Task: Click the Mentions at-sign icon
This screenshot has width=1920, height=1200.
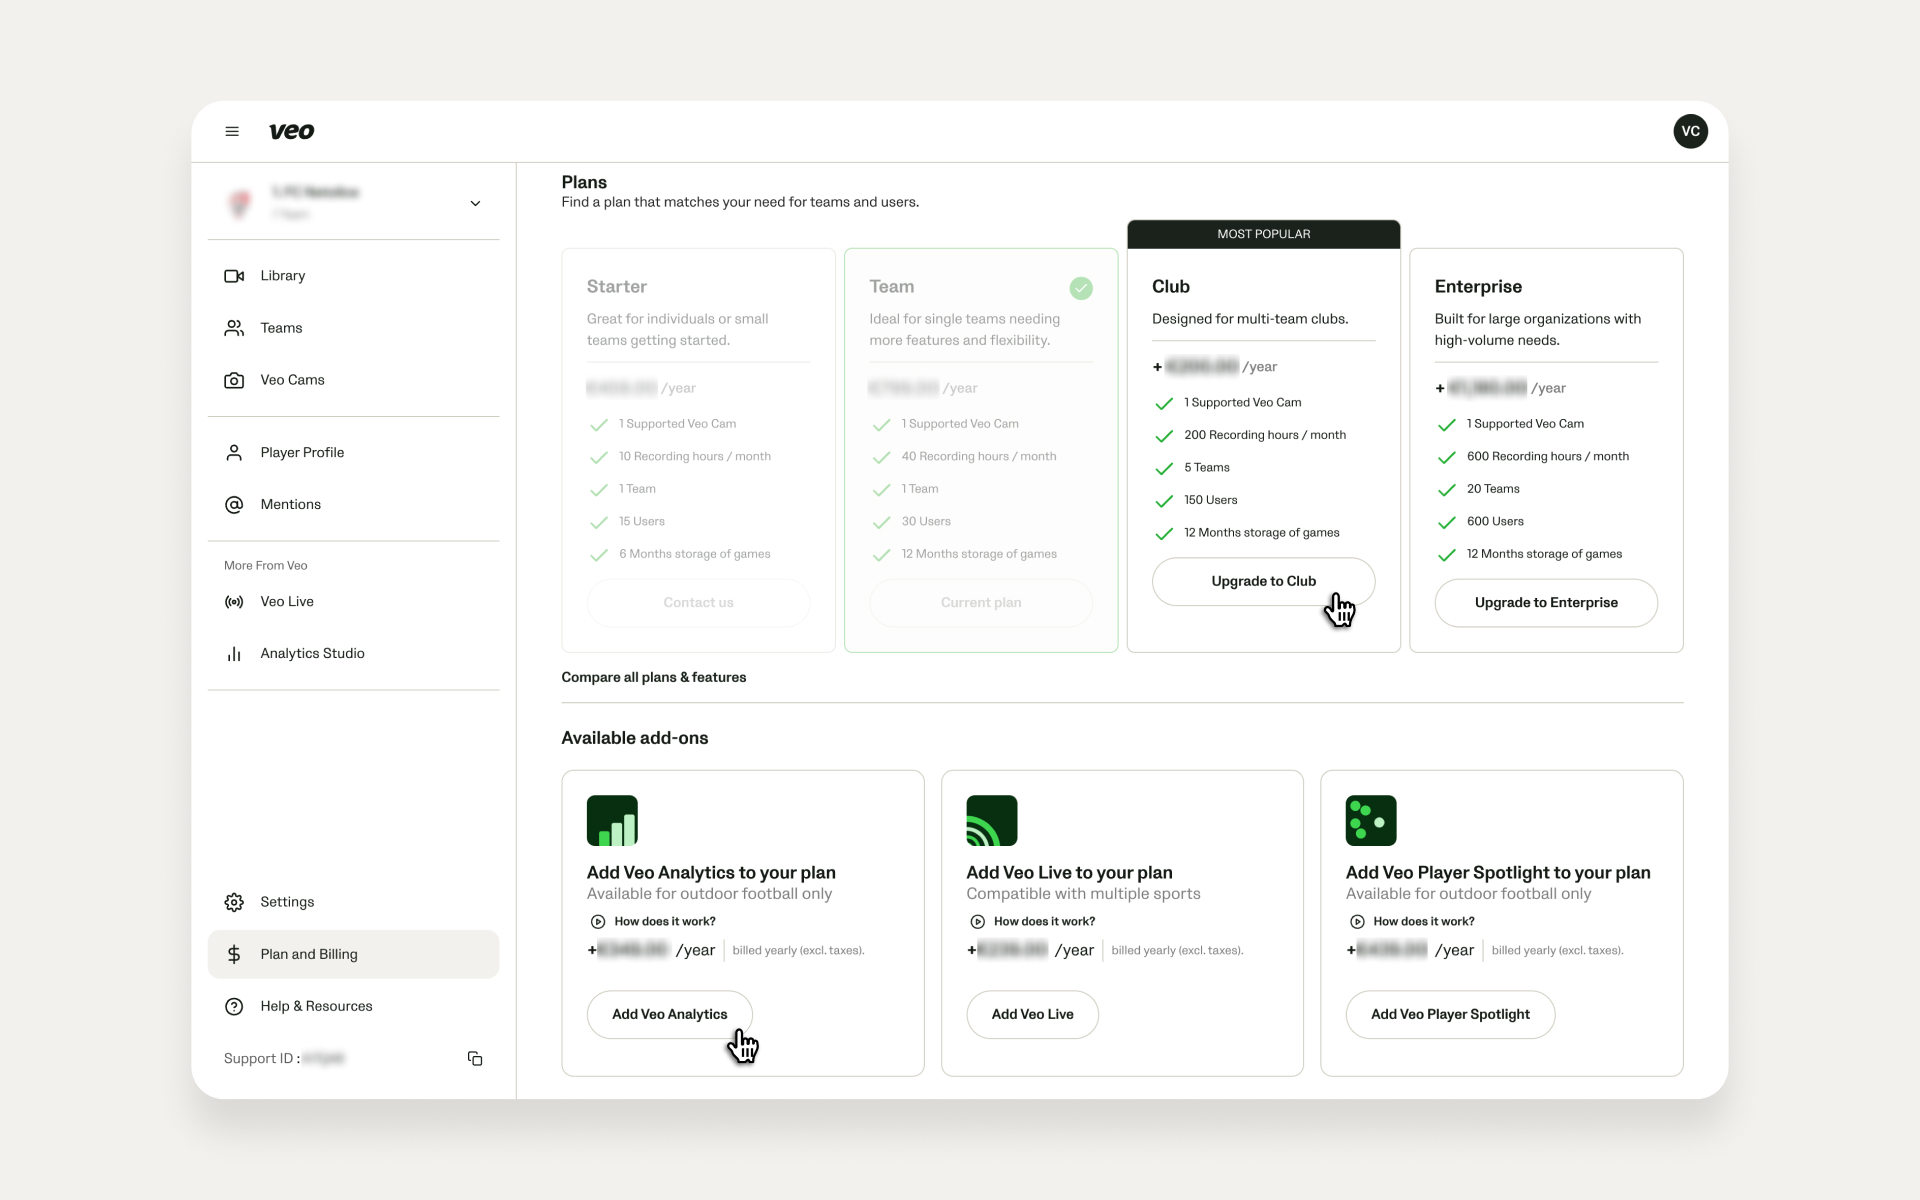Action: point(234,505)
